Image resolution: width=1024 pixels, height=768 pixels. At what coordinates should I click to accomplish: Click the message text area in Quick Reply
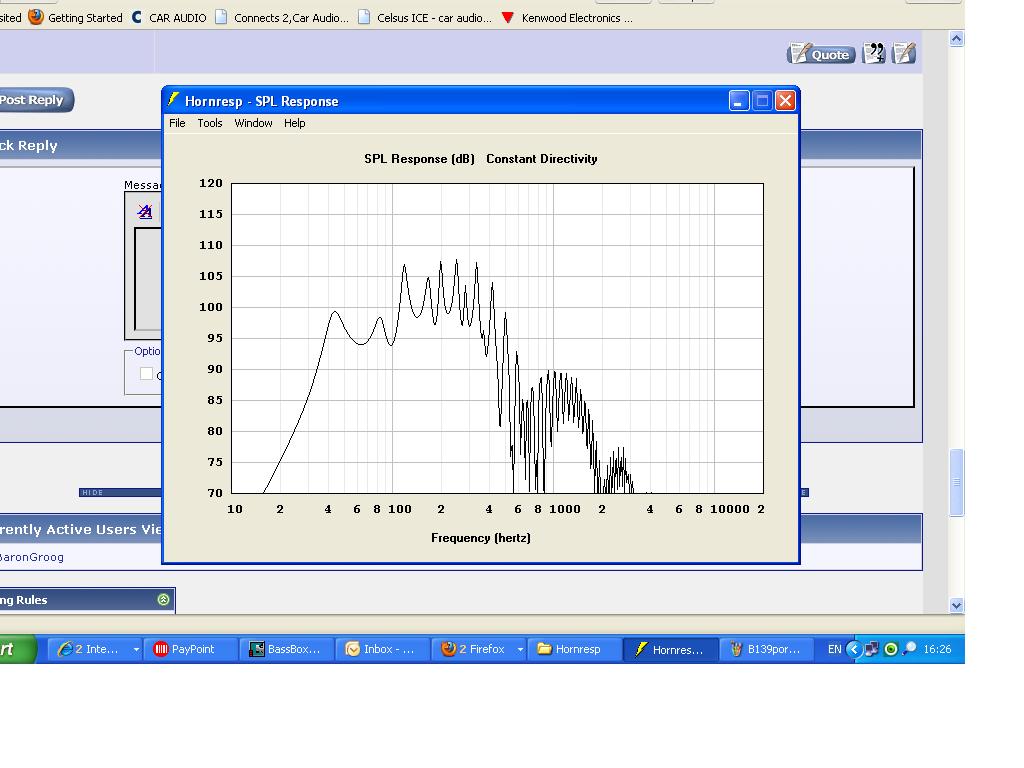(148, 279)
